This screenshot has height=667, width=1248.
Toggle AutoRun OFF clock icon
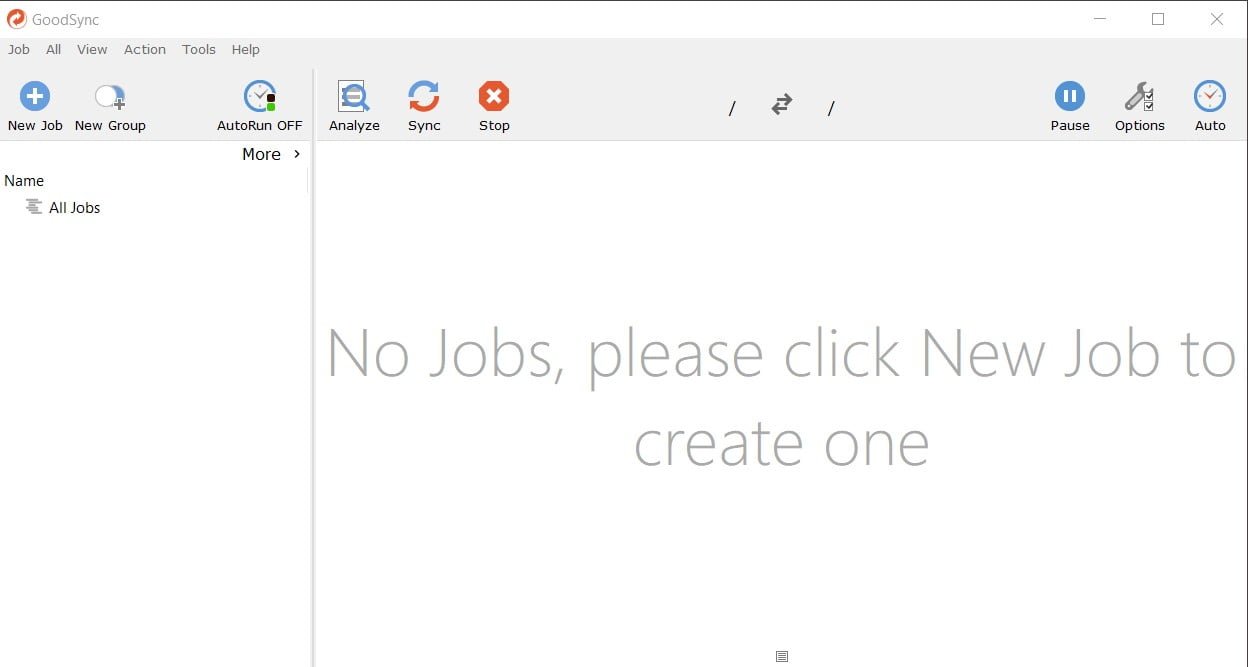[260, 97]
